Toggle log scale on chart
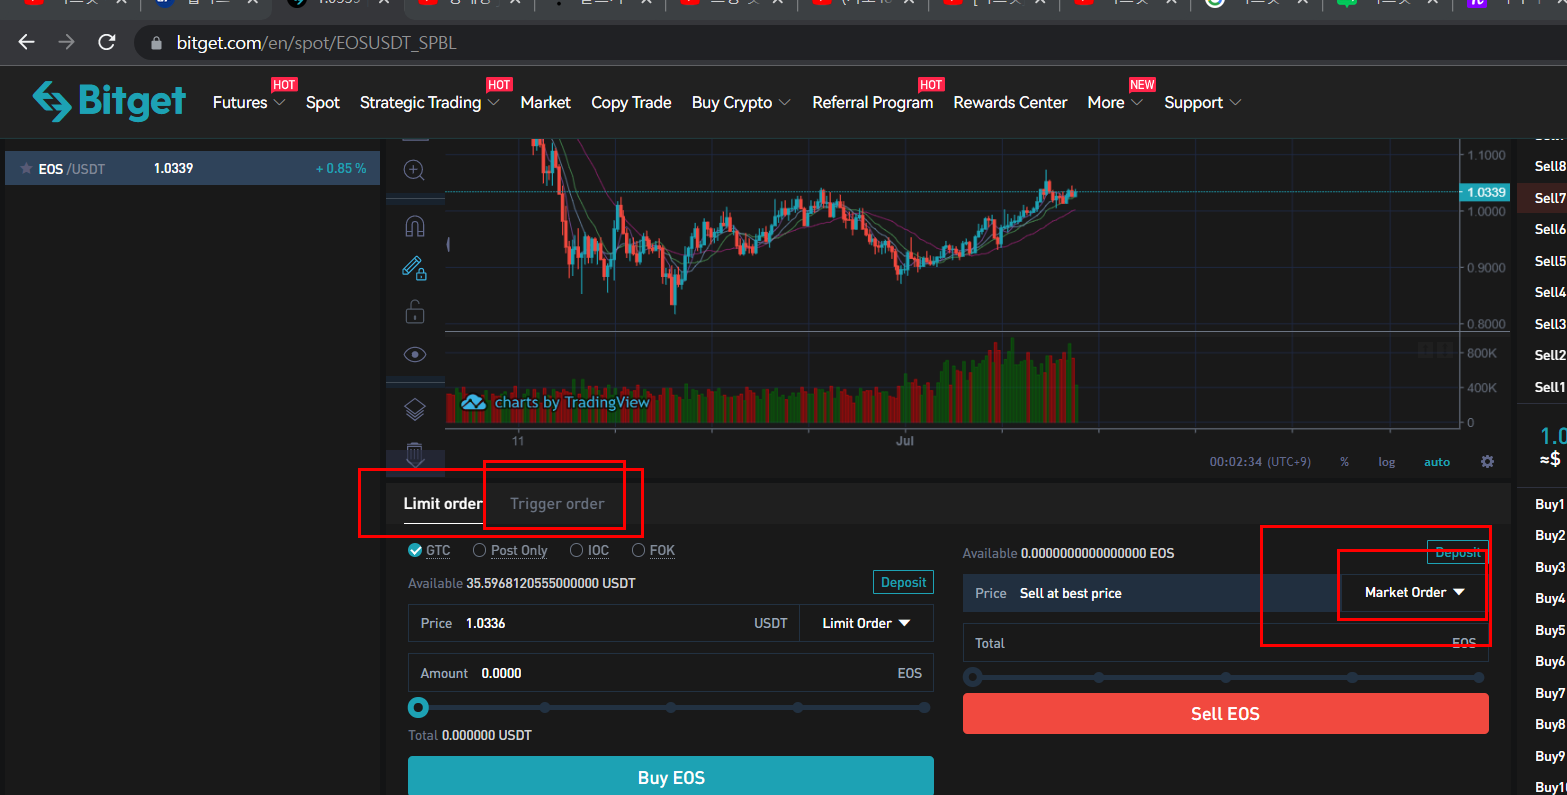 click(x=1386, y=462)
